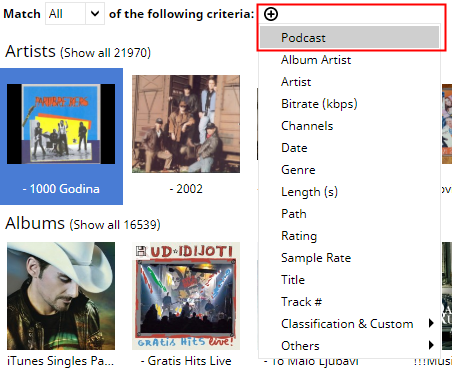Select Podcast from the criteria menu
The image size is (452, 369).
349,37
